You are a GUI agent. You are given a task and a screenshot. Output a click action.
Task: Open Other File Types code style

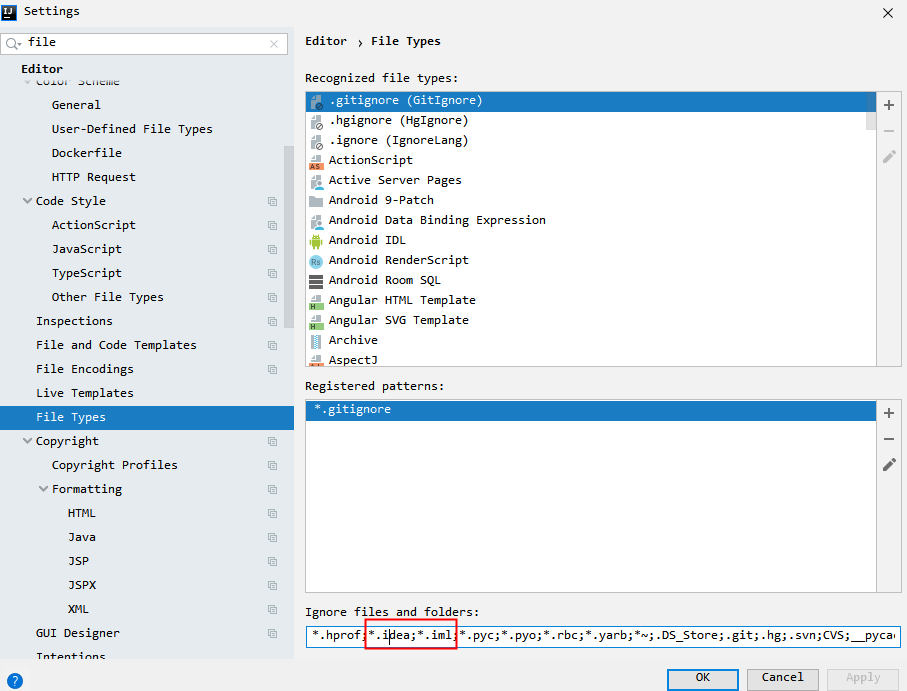tap(108, 297)
